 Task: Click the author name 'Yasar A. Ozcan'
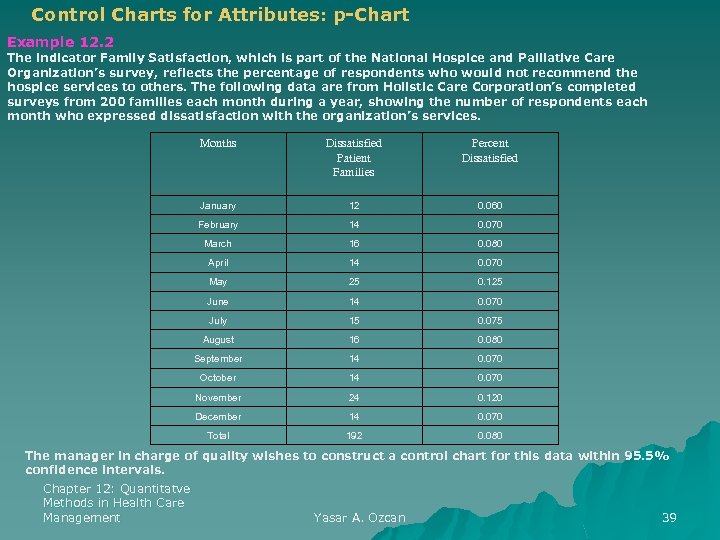(x=359, y=518)
